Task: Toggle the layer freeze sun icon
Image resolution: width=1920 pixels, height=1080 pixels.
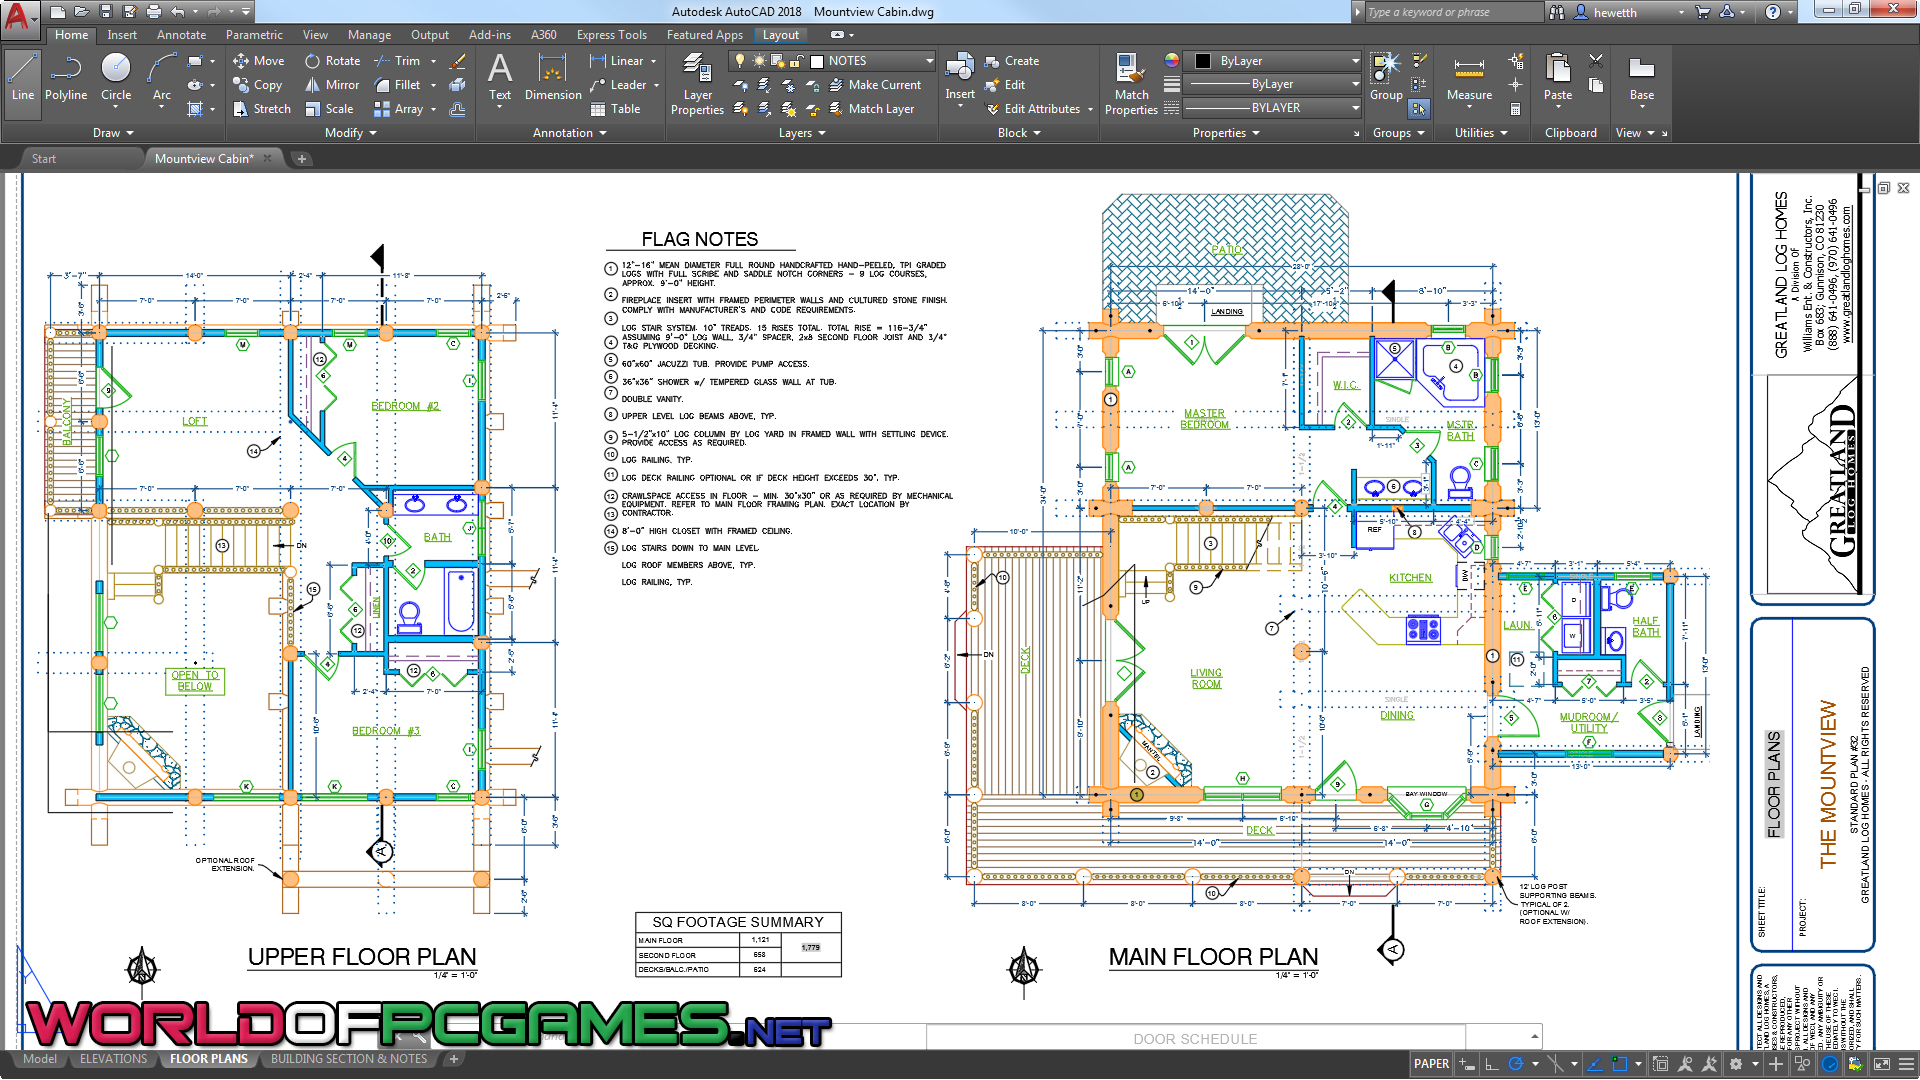Action: click(x=760, y=61)
